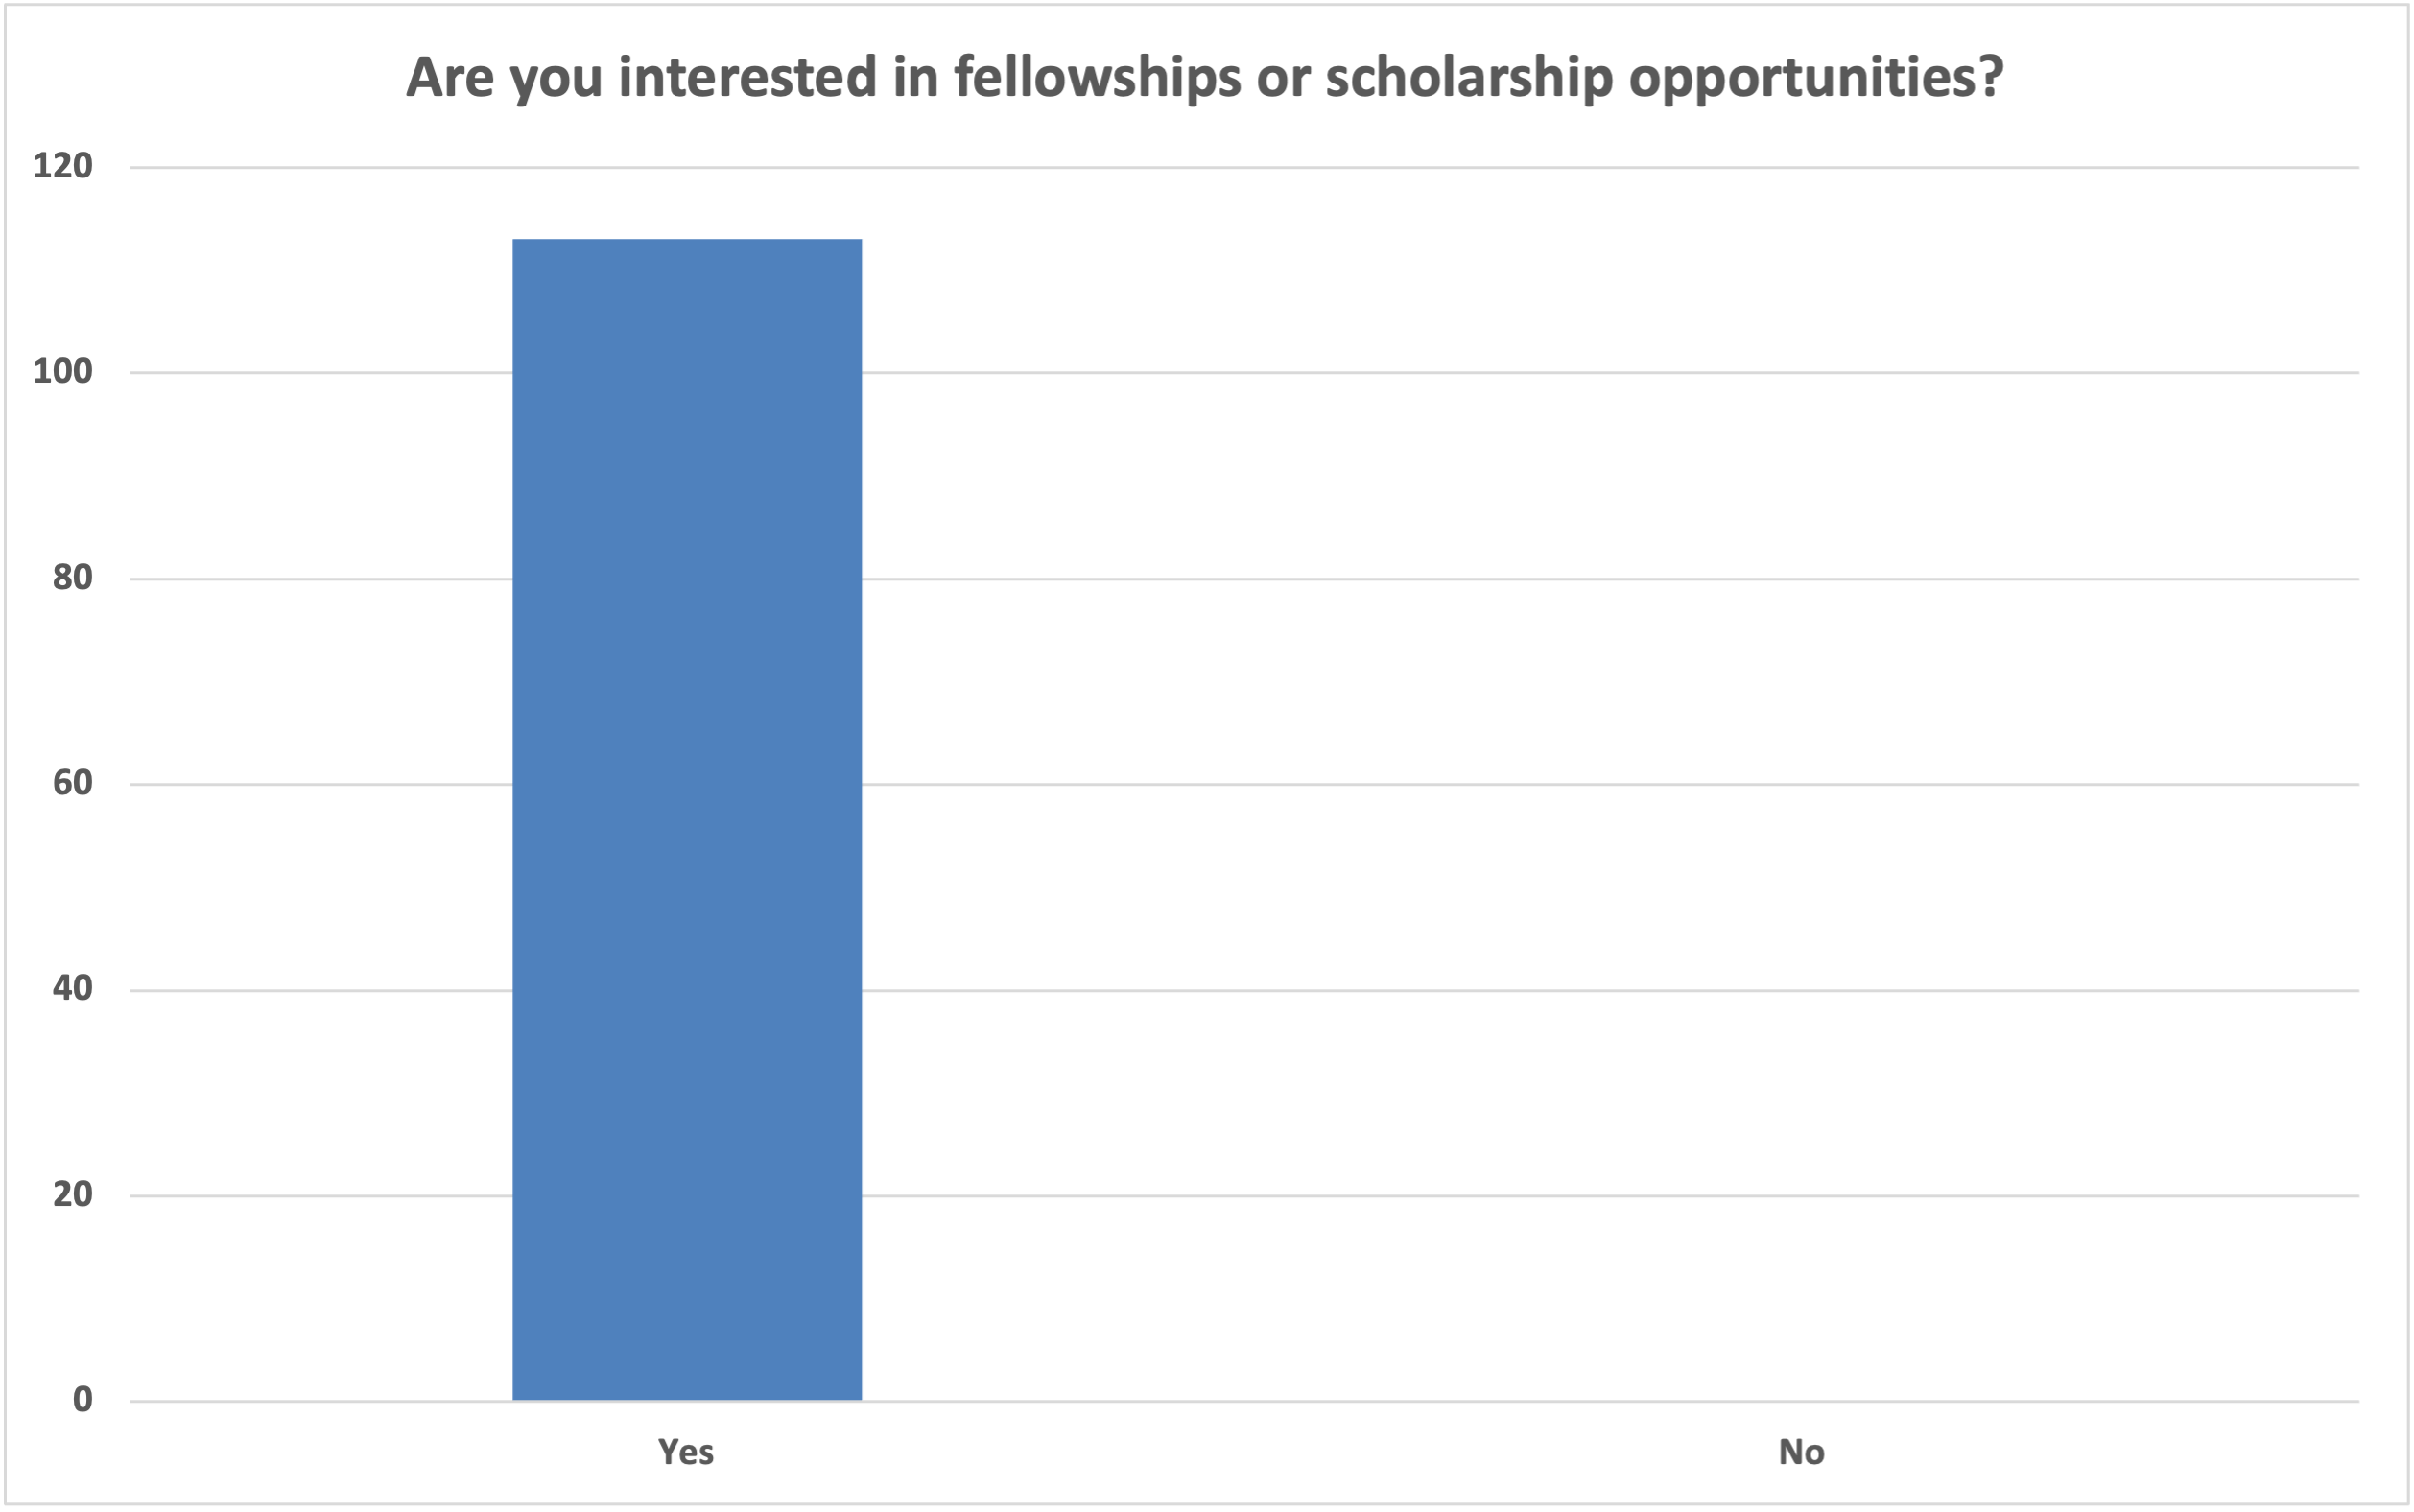Click the No category label
This screenshot has height=1512, width=2414.
point(1801,1452)
